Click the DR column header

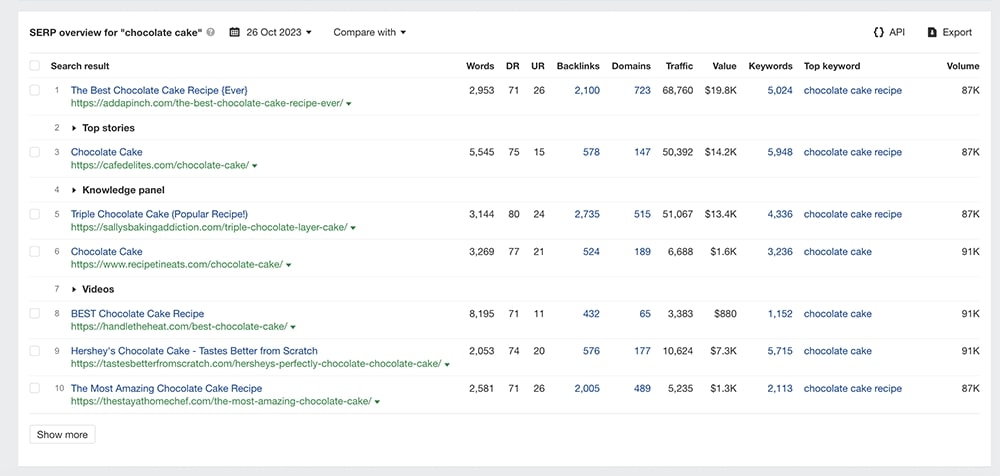click(513, 66)
